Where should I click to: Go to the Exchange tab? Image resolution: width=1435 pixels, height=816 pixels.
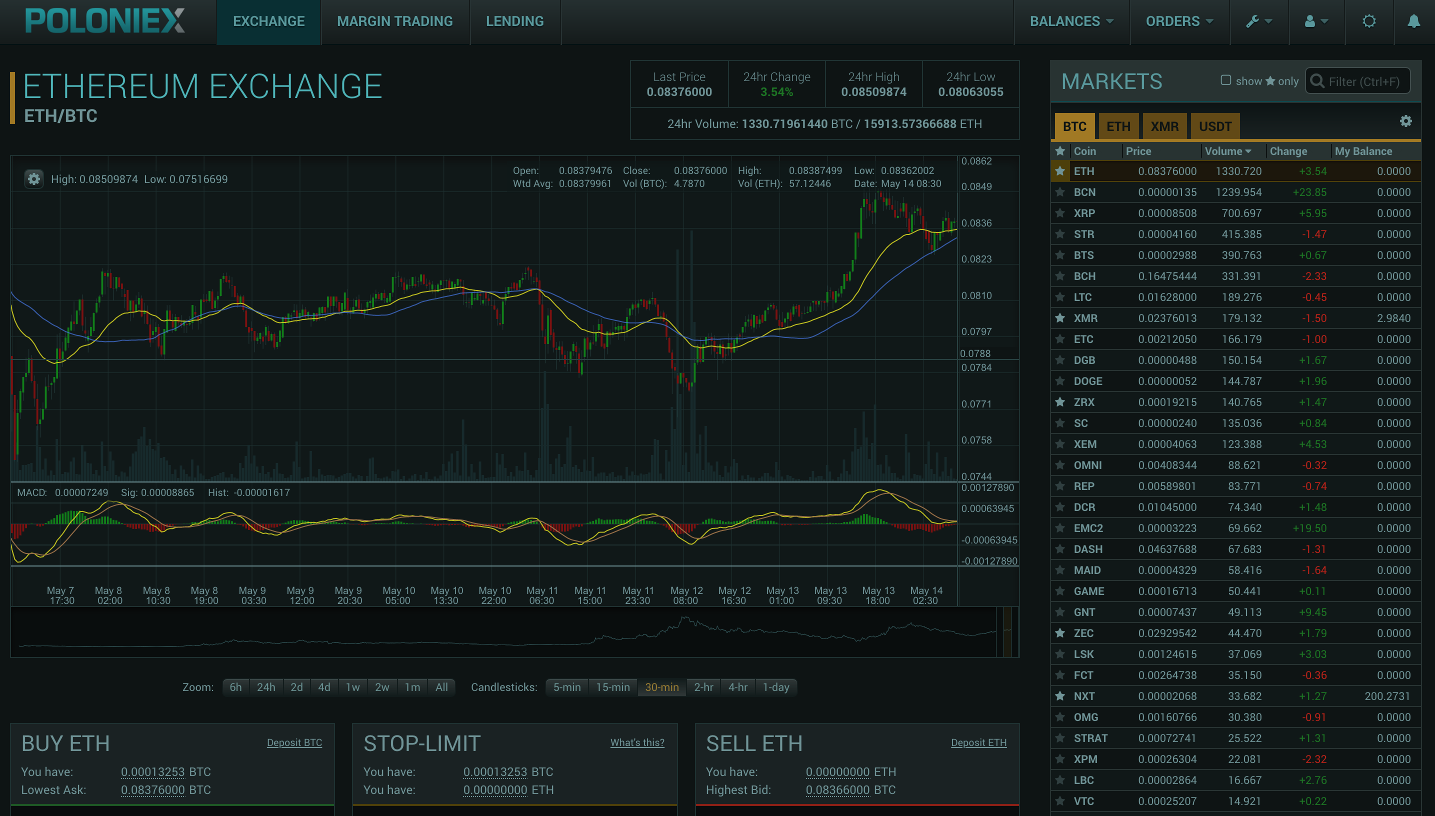tap(268, 21)
